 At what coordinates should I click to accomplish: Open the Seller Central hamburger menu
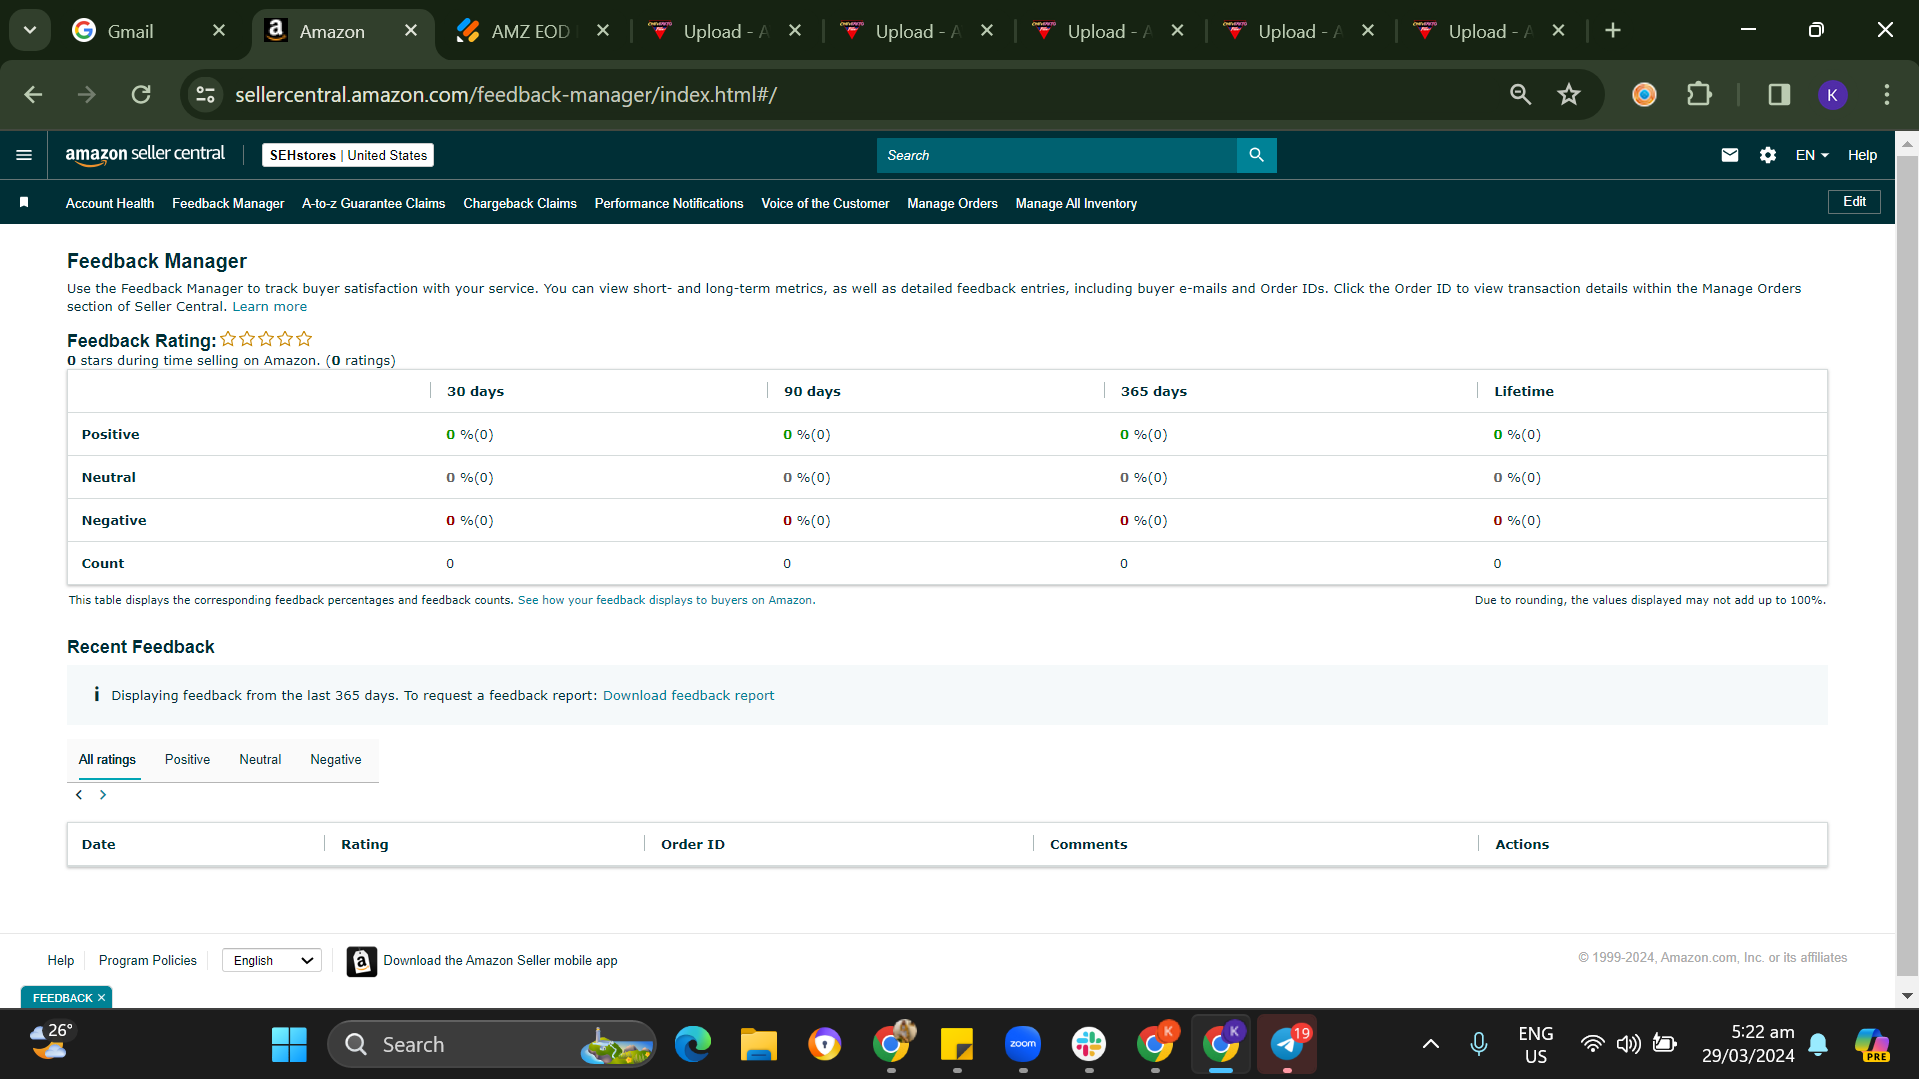pyautogui.click(x=24, y=155)
